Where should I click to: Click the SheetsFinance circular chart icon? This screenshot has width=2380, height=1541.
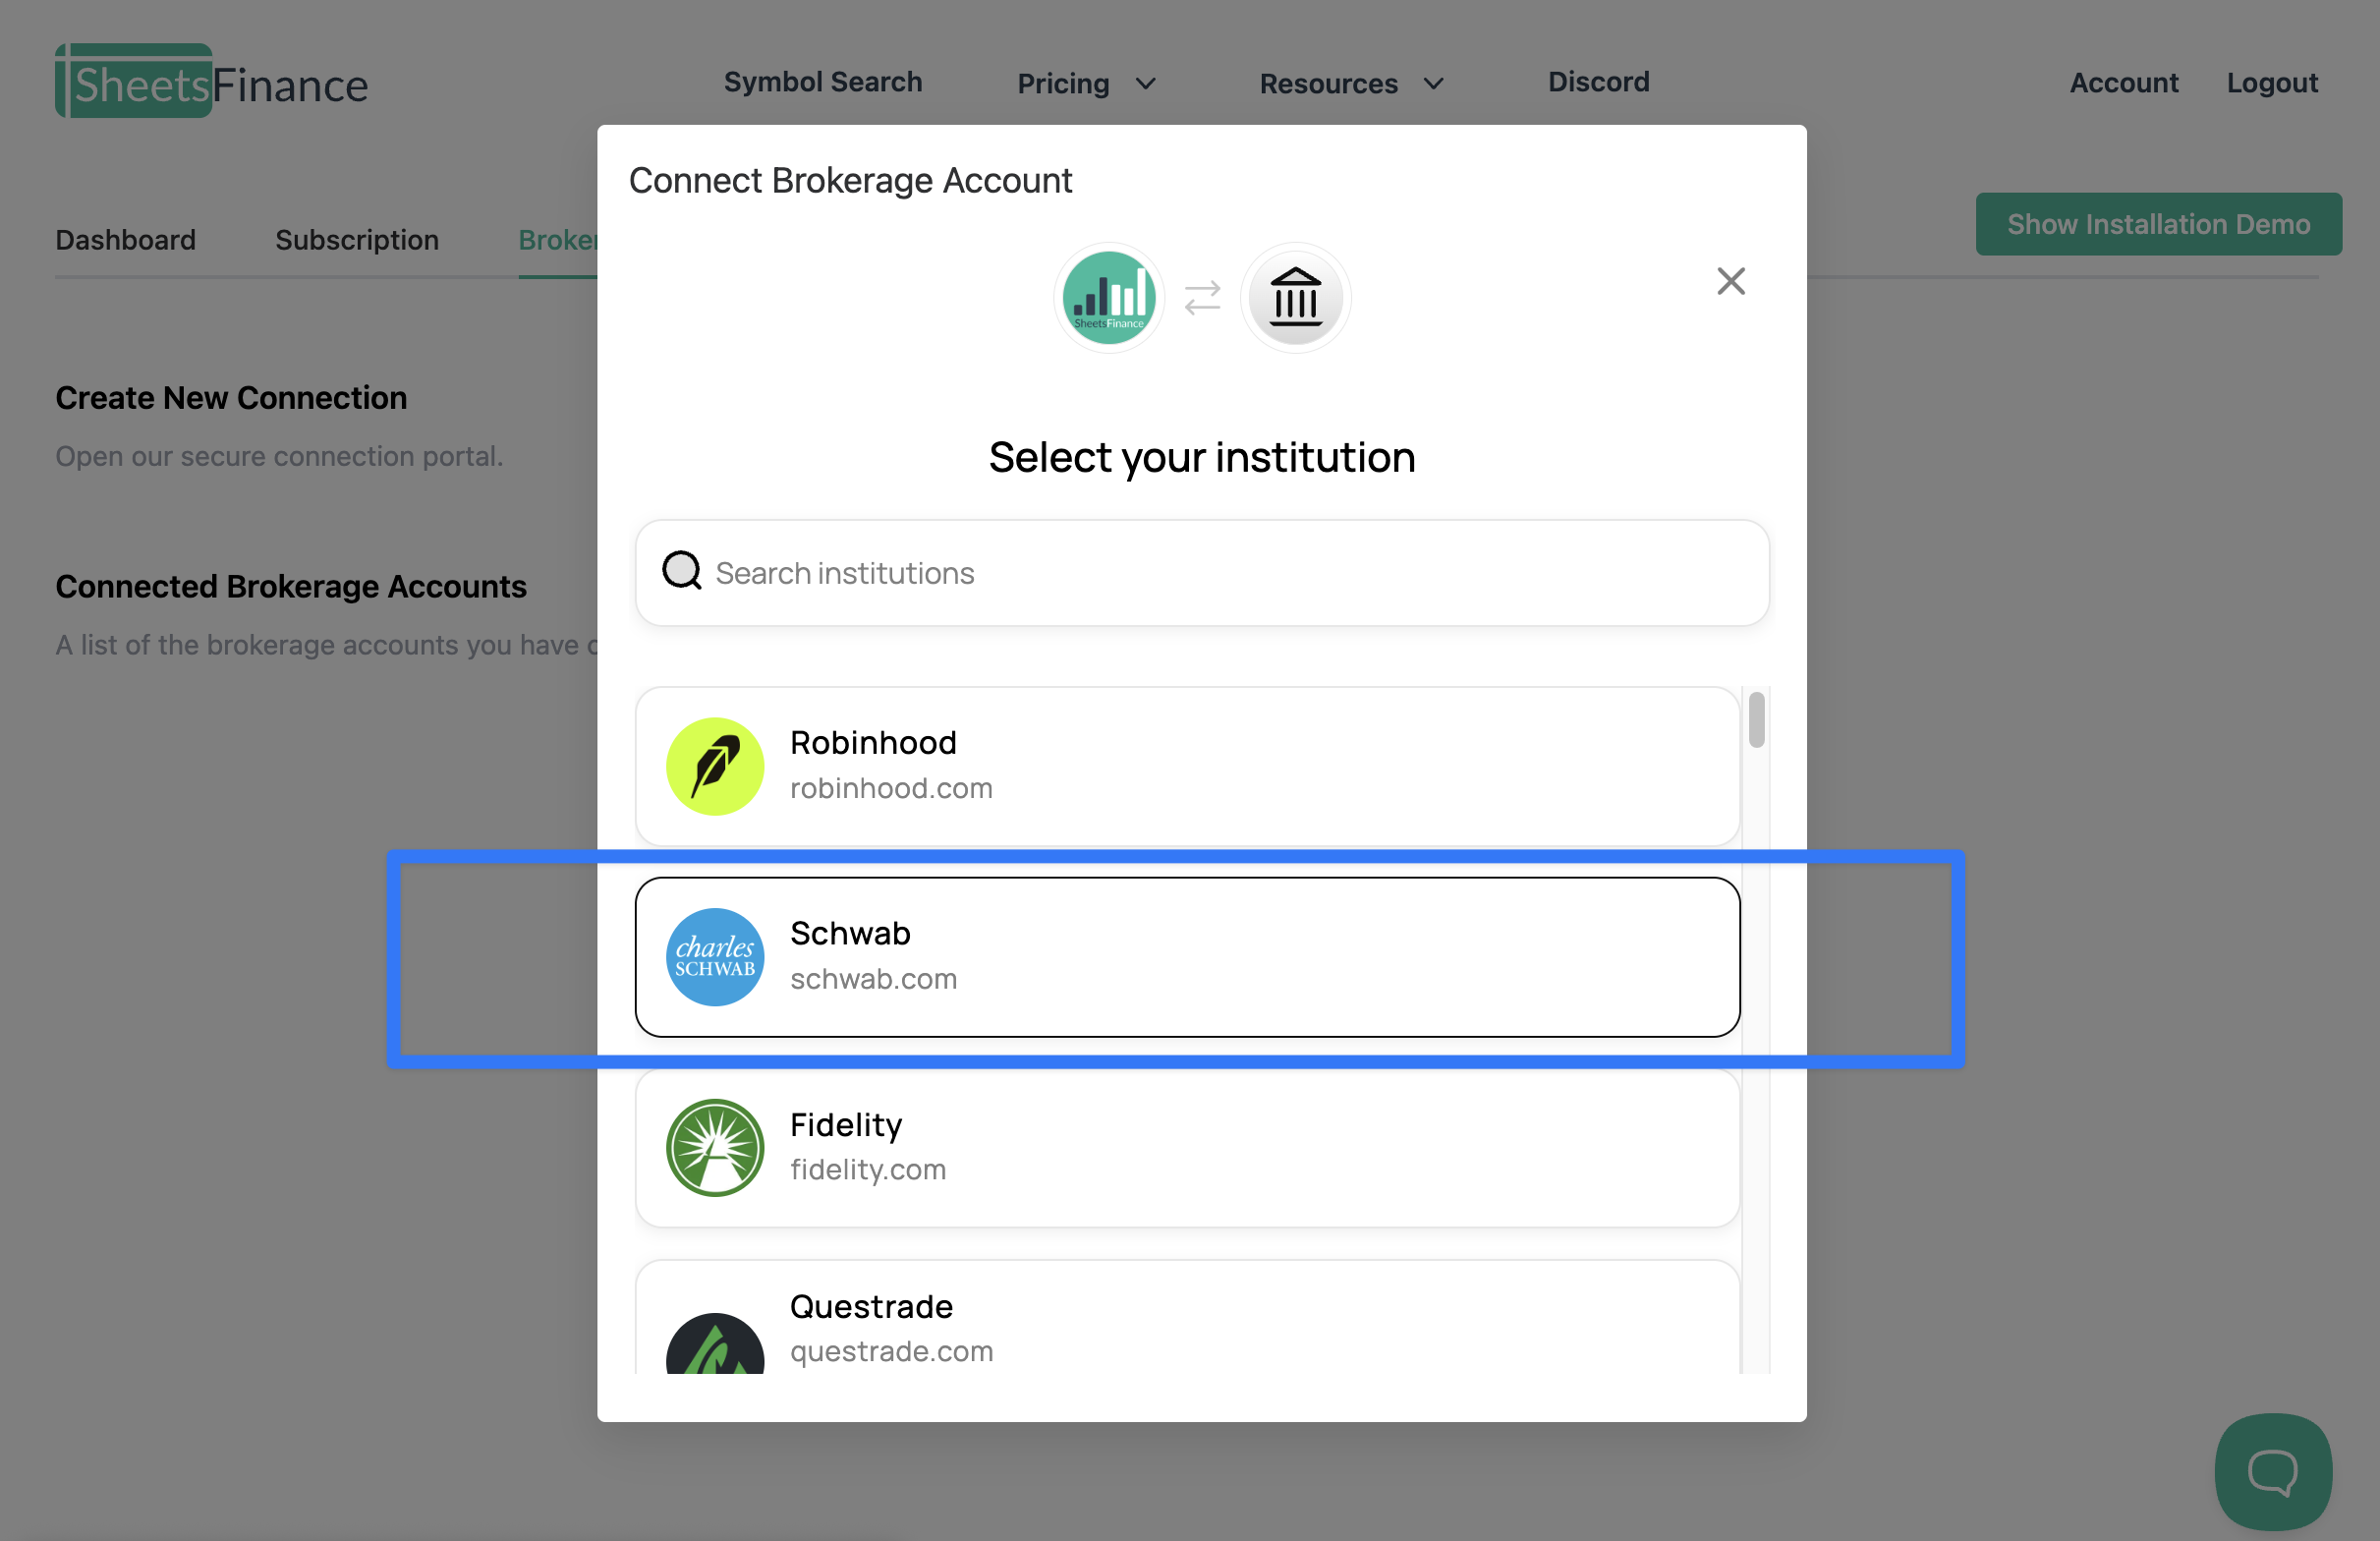click(x=1108, y=298)
